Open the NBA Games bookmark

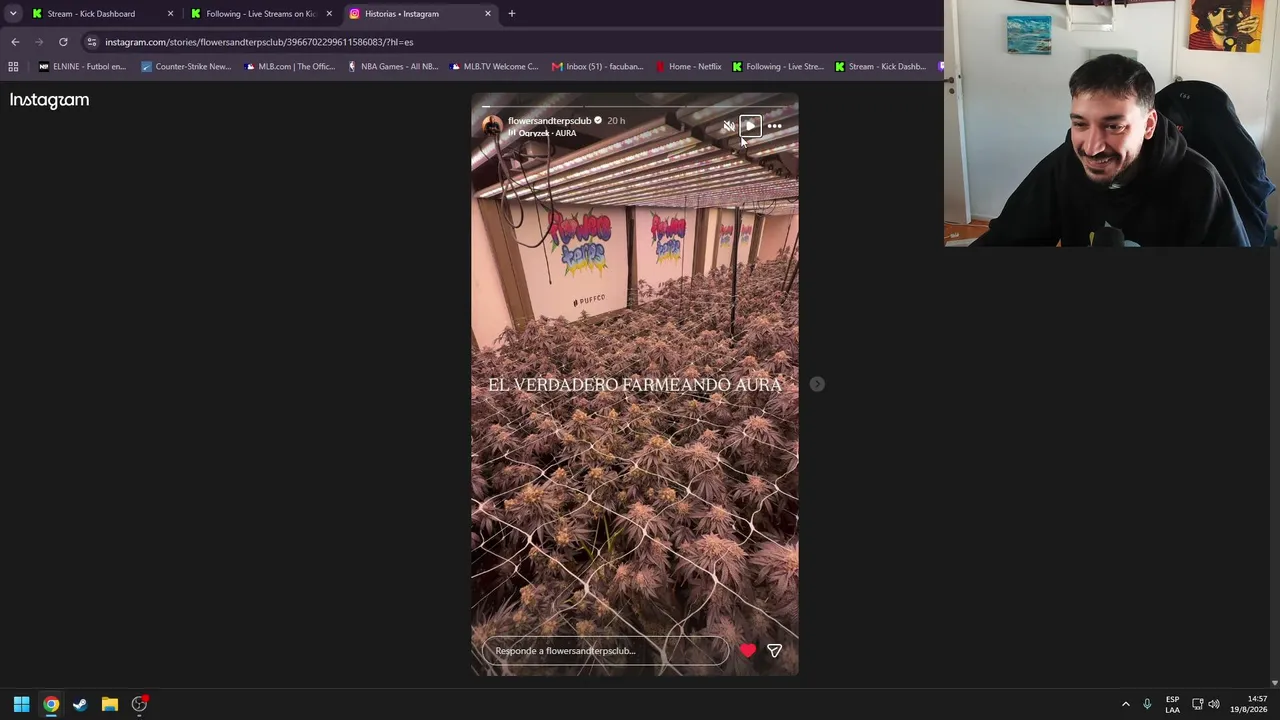[393, 67]
